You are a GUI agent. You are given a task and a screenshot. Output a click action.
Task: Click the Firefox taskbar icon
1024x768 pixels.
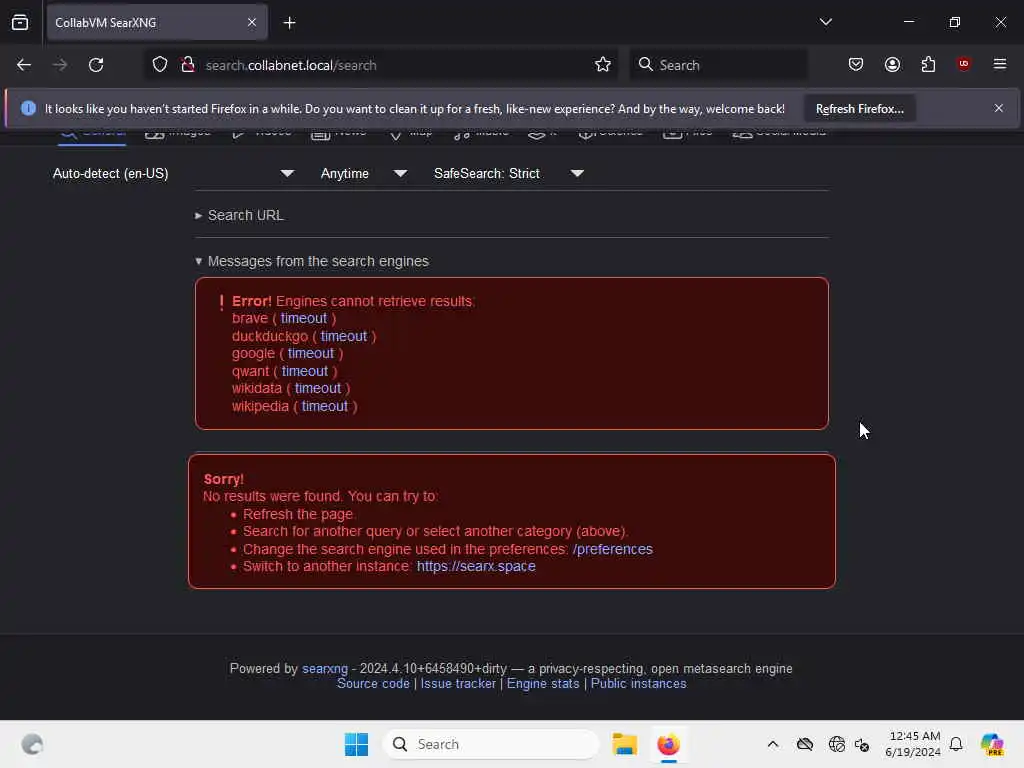pyautogui.click(x=668, y=744)
